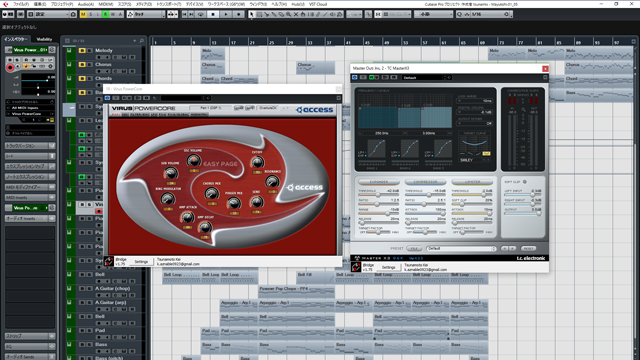
Task: Start playback with the Play button
Action: (226, 14)
